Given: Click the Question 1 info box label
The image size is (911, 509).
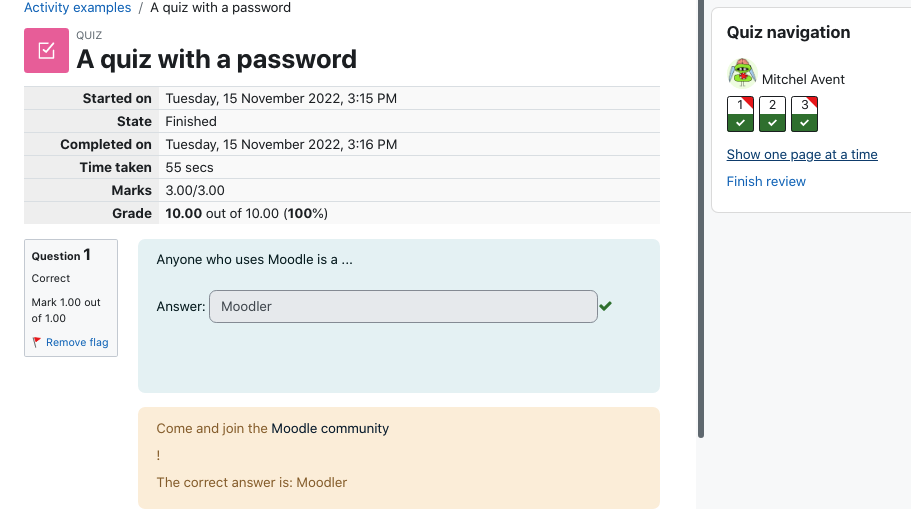Looking at the screenshot, I should point(61,255).
